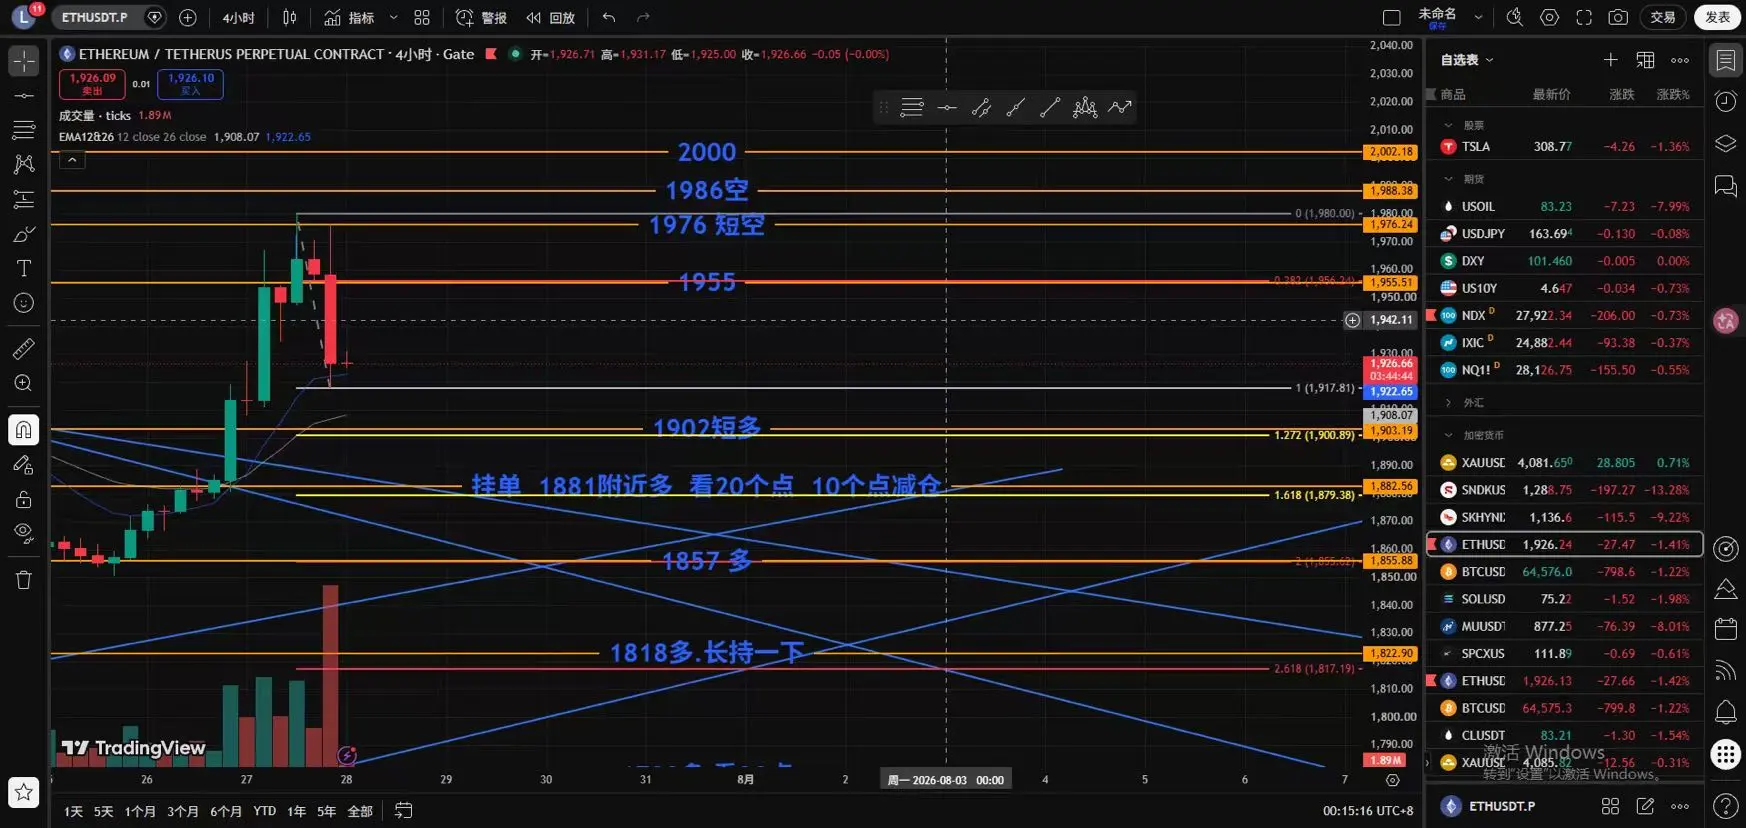
Task: Collapse the indicator legend arrow
Action: pos(72,159)
